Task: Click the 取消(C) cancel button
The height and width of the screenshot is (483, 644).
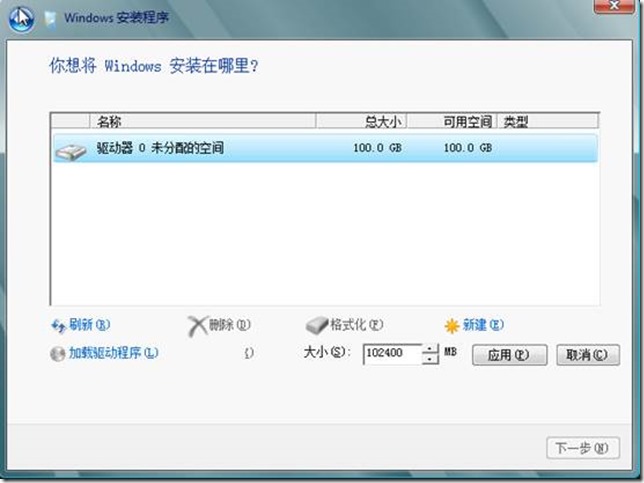Action: coord(588,355)
